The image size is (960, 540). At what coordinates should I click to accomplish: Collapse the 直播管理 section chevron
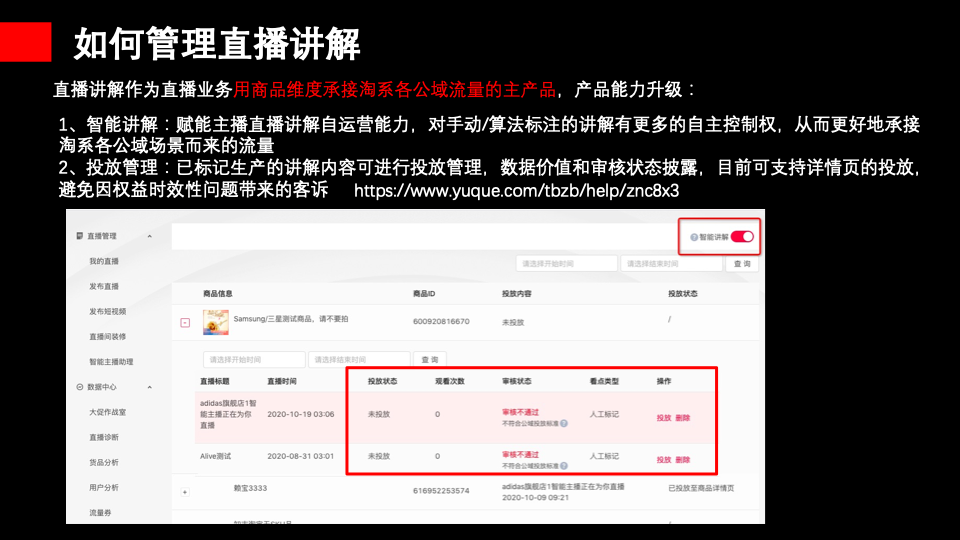(x=150, y=236)
